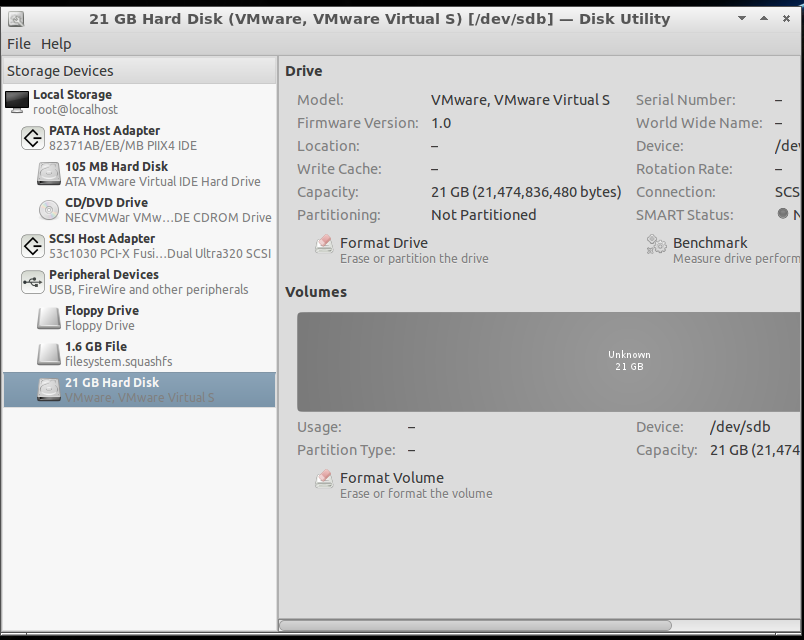Click the Format Drive eraser icon

324,245
